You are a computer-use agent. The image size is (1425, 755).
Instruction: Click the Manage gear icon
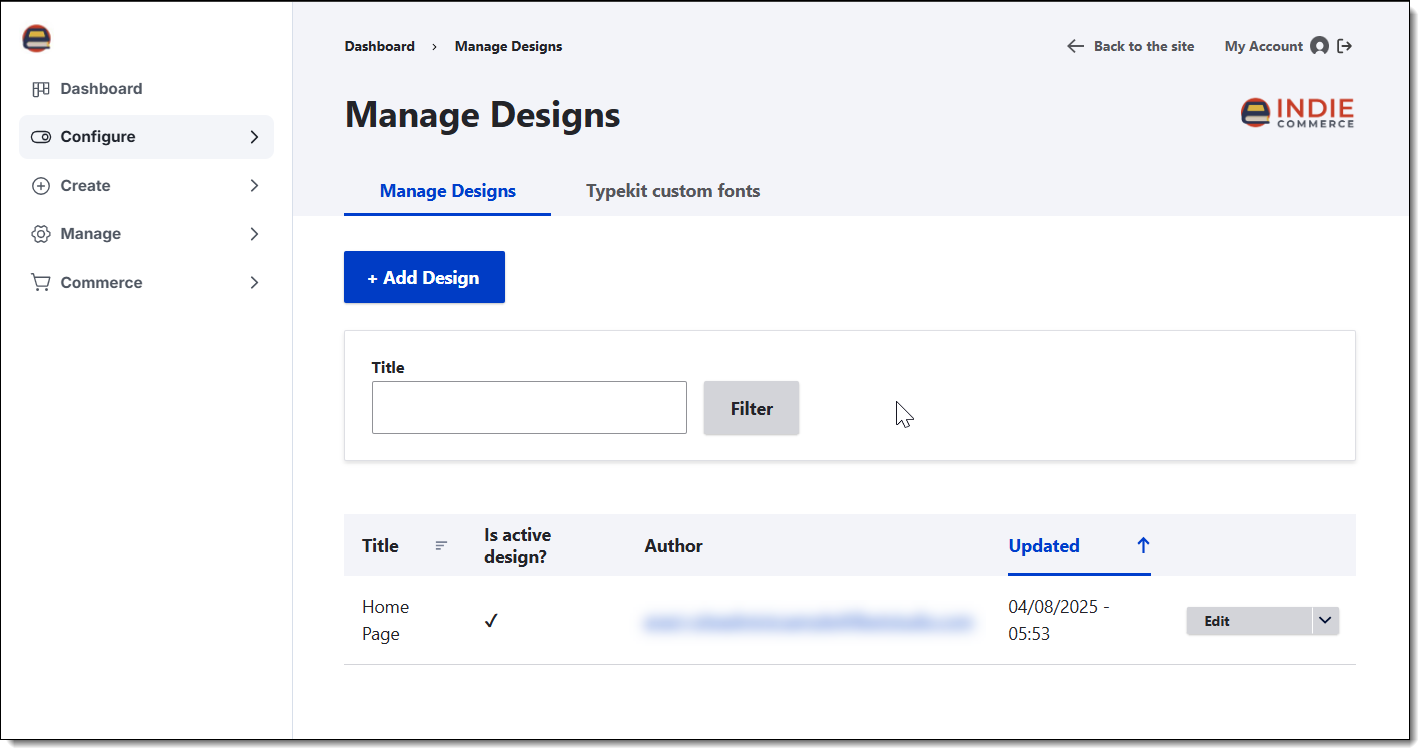(x=41, y=234)
